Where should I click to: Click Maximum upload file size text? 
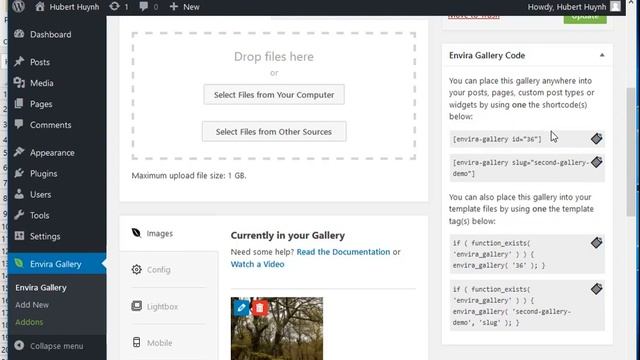click(189, 176)
